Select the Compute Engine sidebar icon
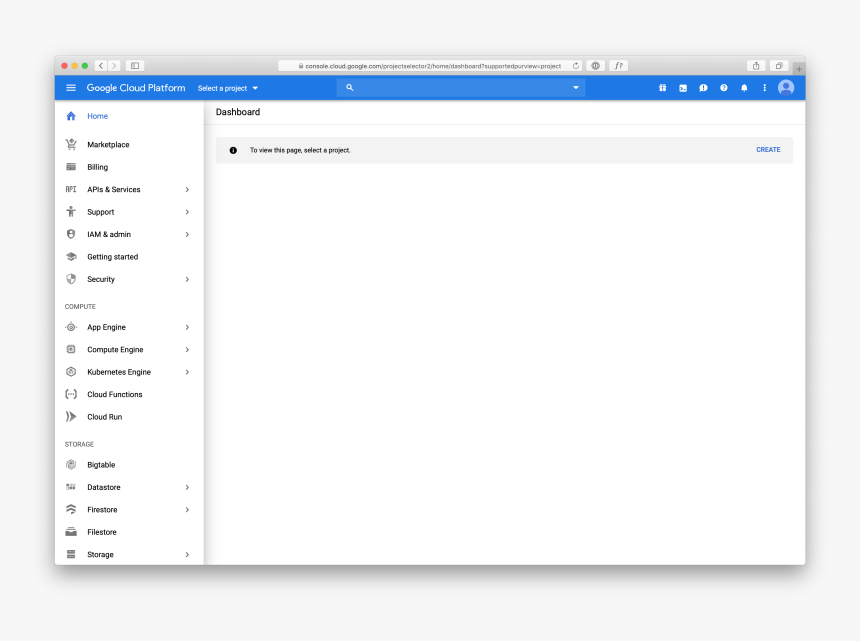Image resolution: width=860 pixels, height=641 pixels. tap(70, 349)
